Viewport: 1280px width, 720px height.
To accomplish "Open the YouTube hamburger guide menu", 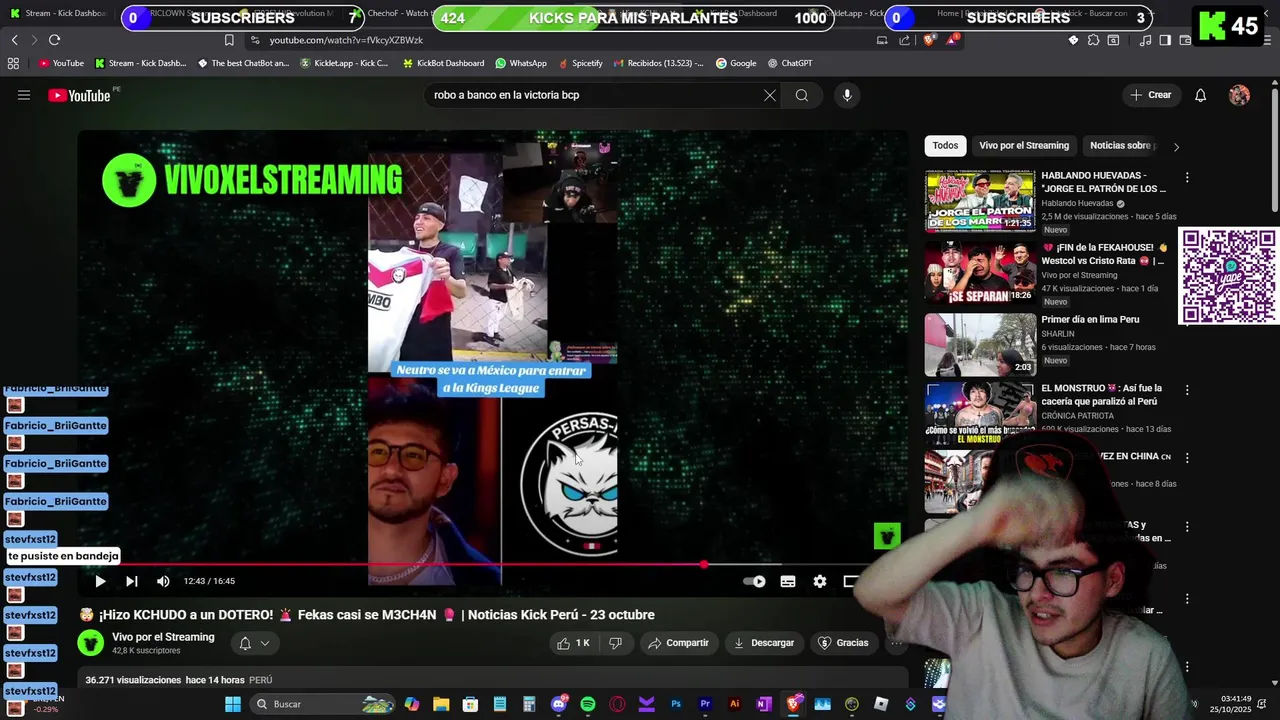I will (24, 95).
